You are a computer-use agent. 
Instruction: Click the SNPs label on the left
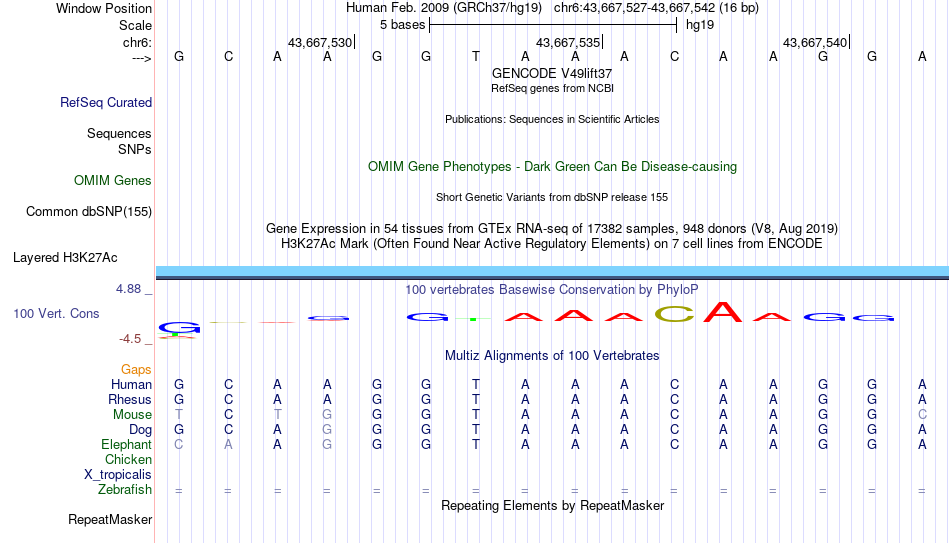coord(135,149)
